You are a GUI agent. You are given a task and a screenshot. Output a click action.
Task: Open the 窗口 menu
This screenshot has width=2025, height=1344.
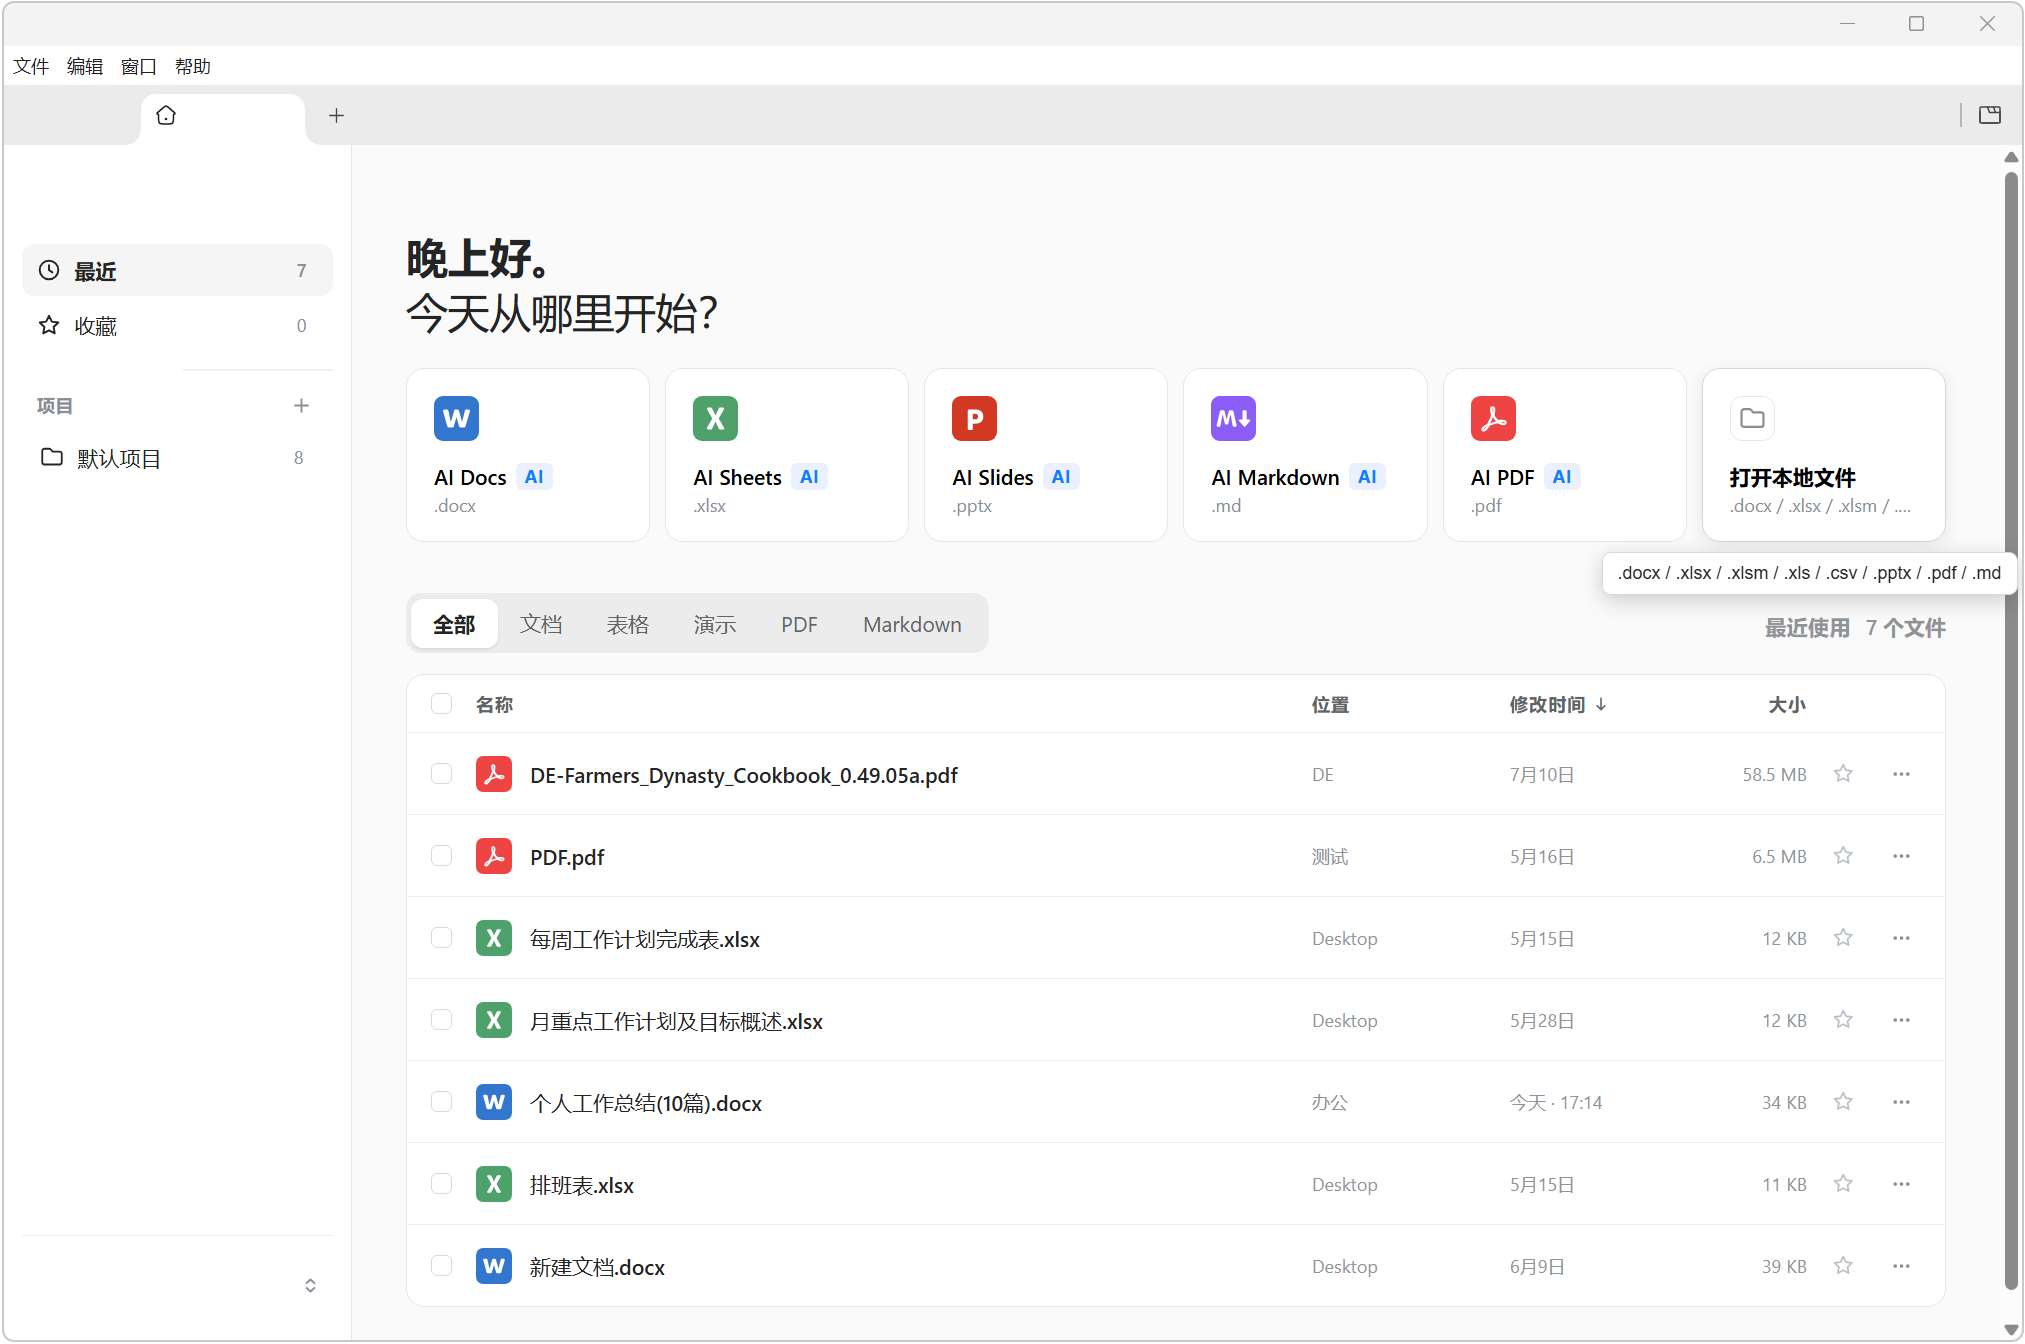(139, 66)
